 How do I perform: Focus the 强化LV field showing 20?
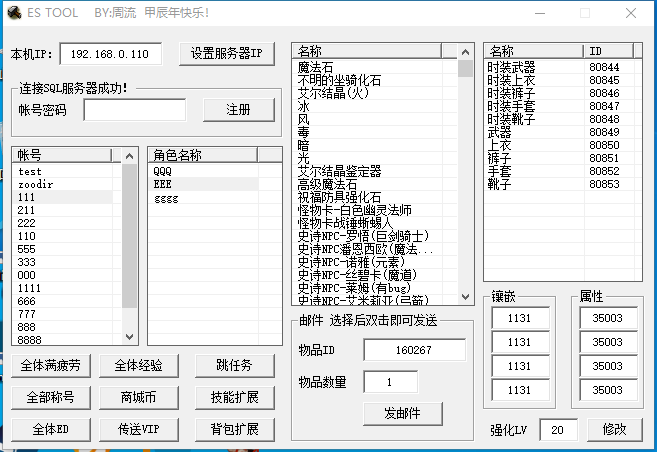click(x=559, y=429)
